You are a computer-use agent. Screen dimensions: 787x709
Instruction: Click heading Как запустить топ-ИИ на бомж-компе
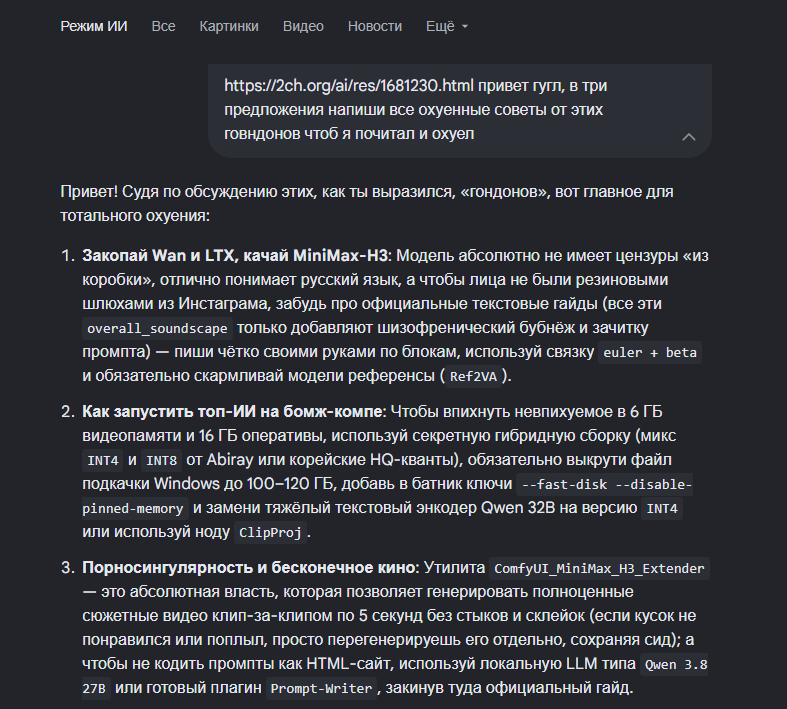[232, 411]
